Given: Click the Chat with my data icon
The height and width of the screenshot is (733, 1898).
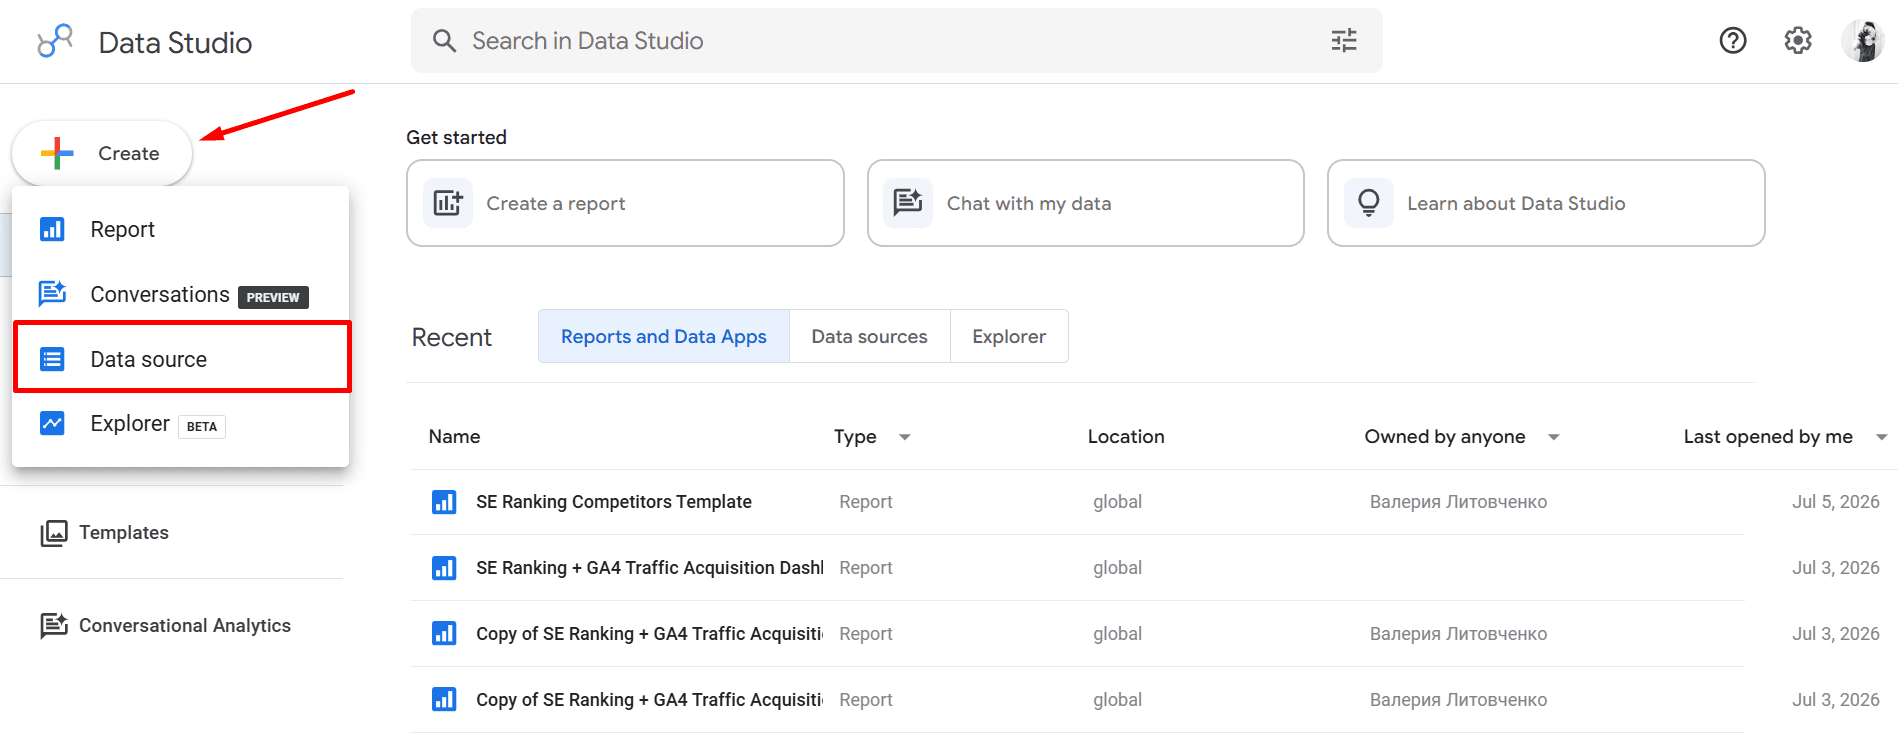Looking at the screenshot, I should [908, 203].
